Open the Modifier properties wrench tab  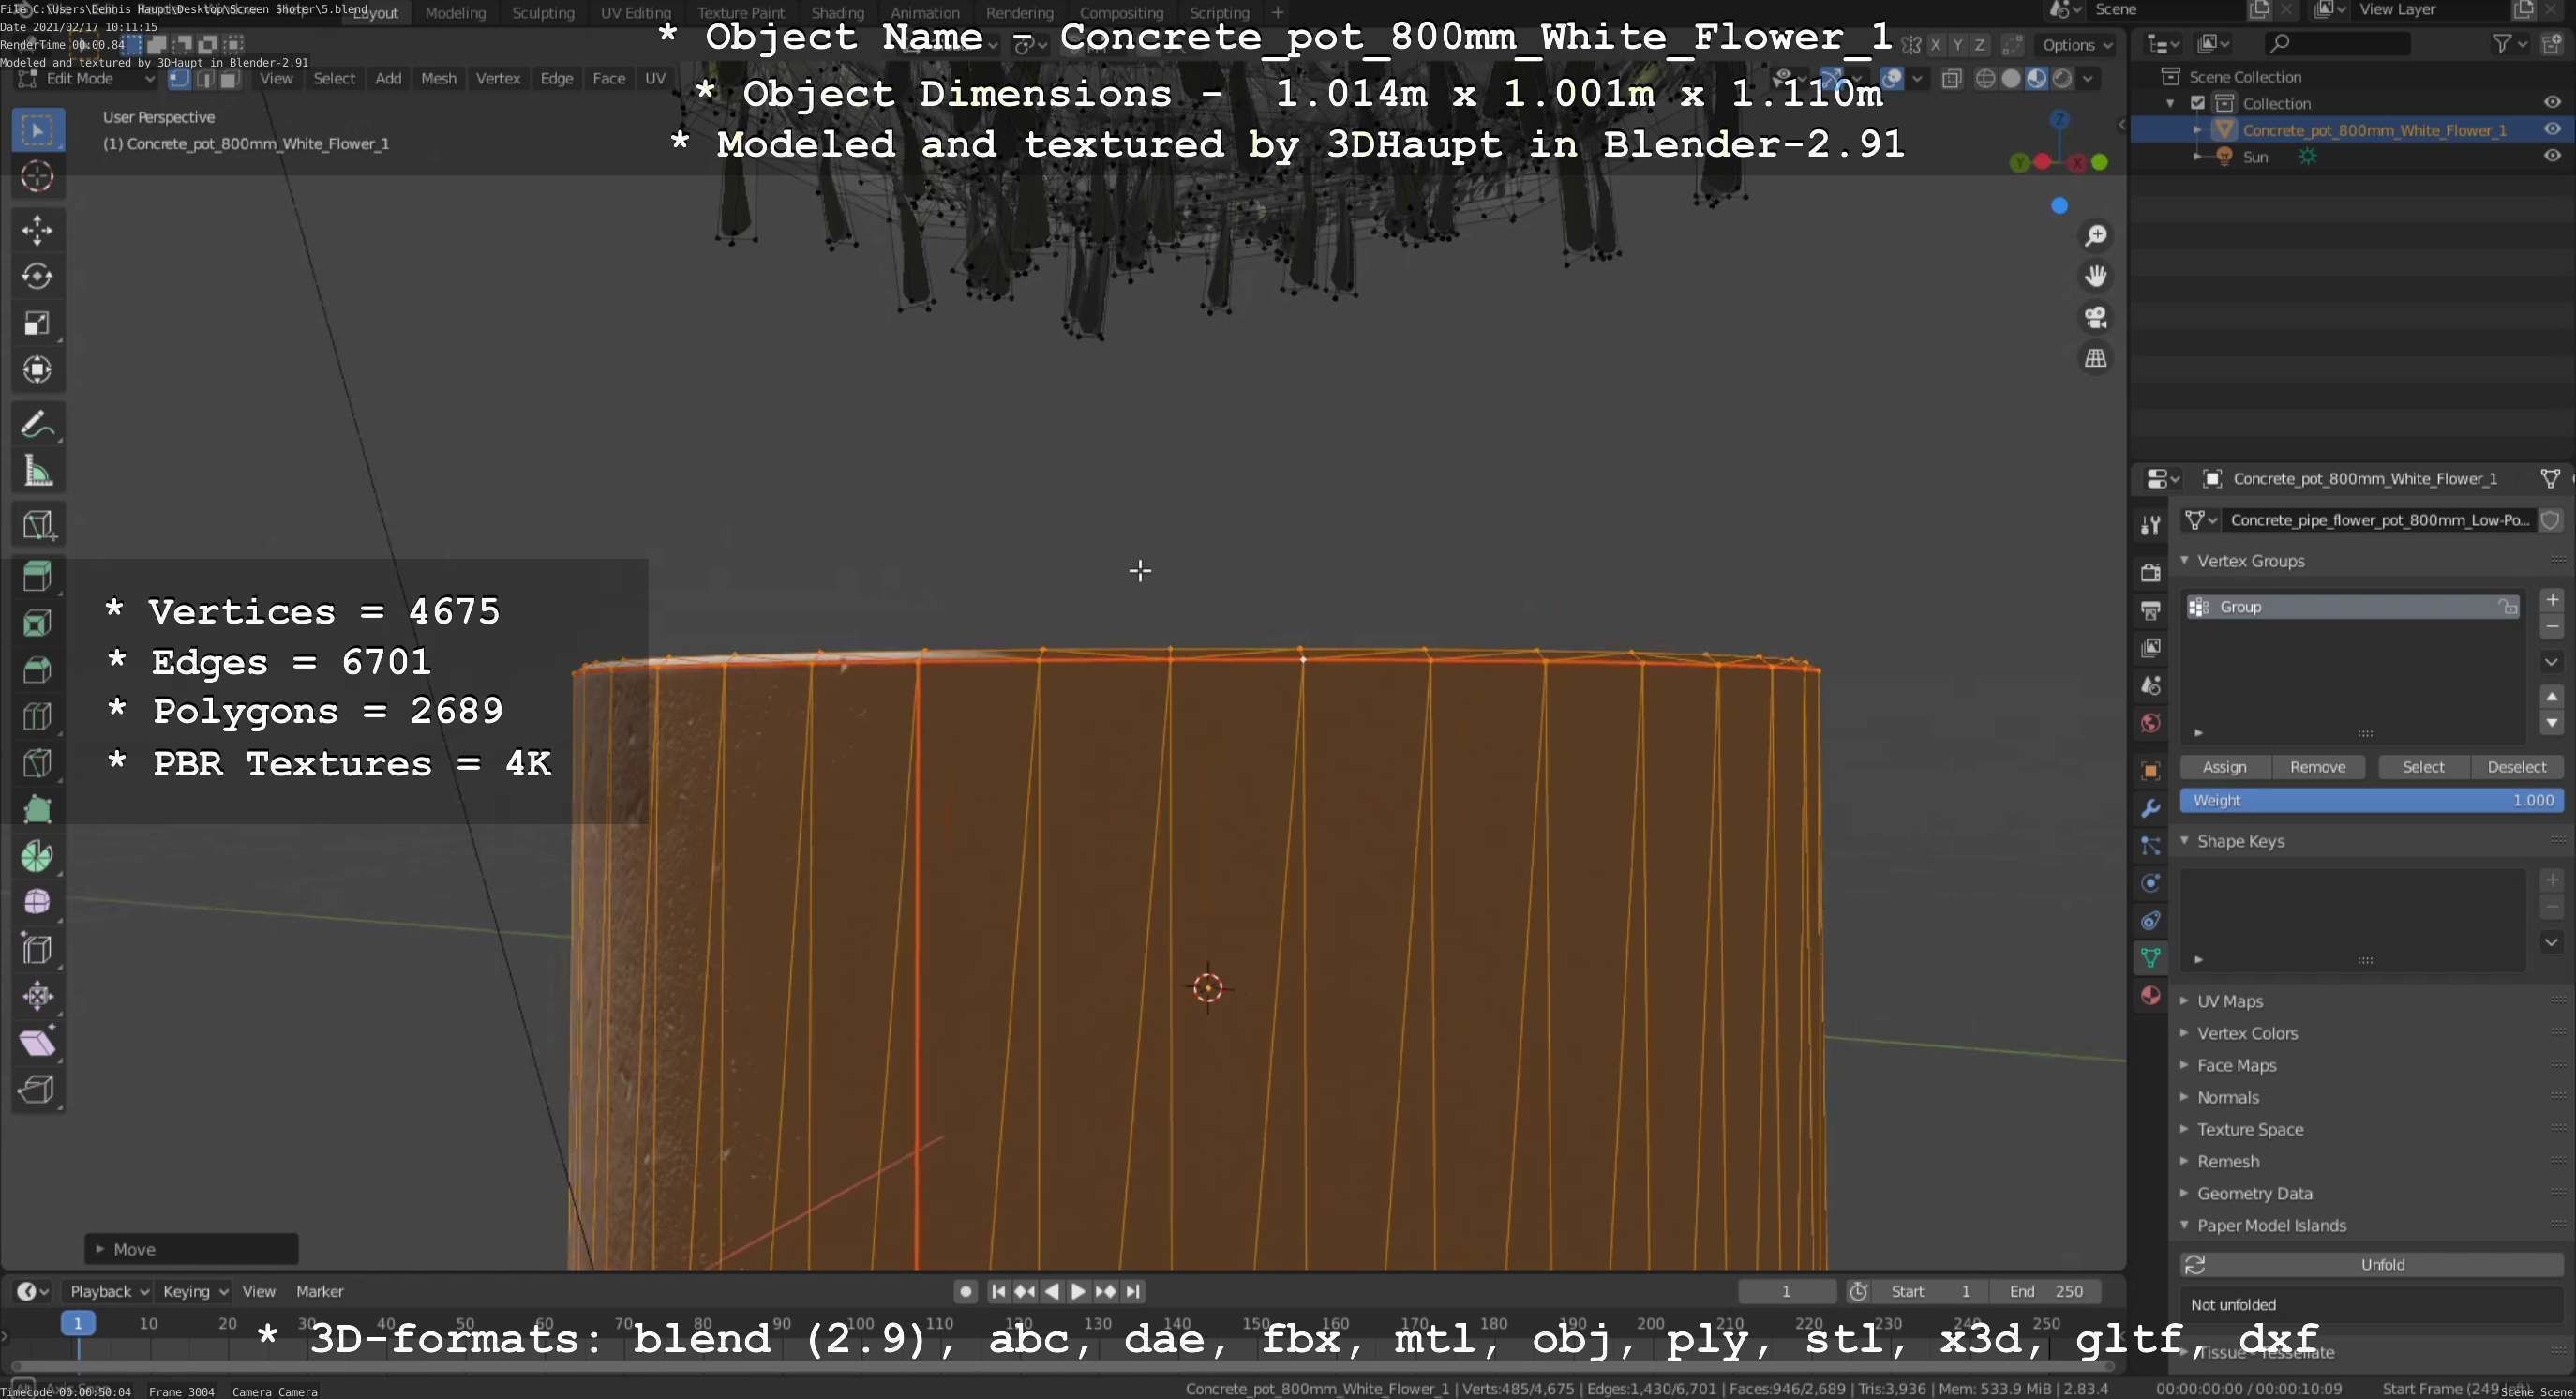(x=2150, y=808)
